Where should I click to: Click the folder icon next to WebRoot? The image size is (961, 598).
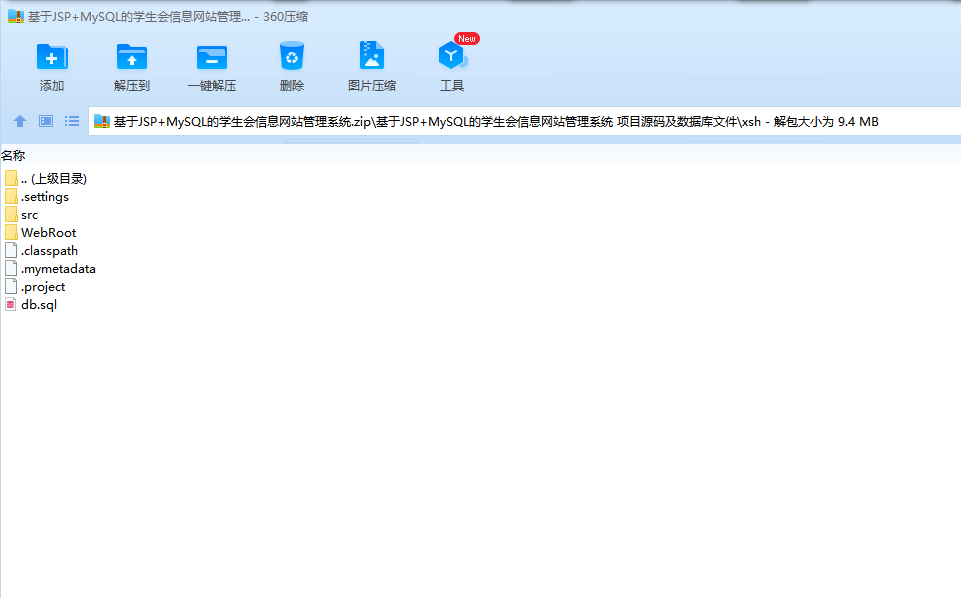click(11, 233)
